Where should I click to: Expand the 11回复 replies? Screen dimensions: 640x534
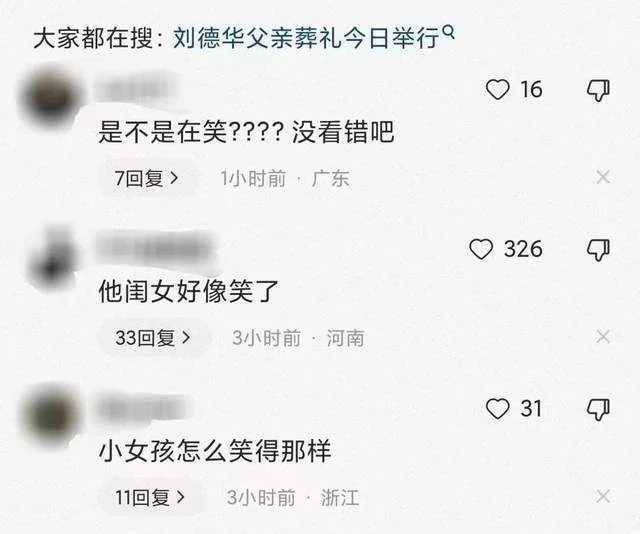pyautogui.click(x=150, y=498)
